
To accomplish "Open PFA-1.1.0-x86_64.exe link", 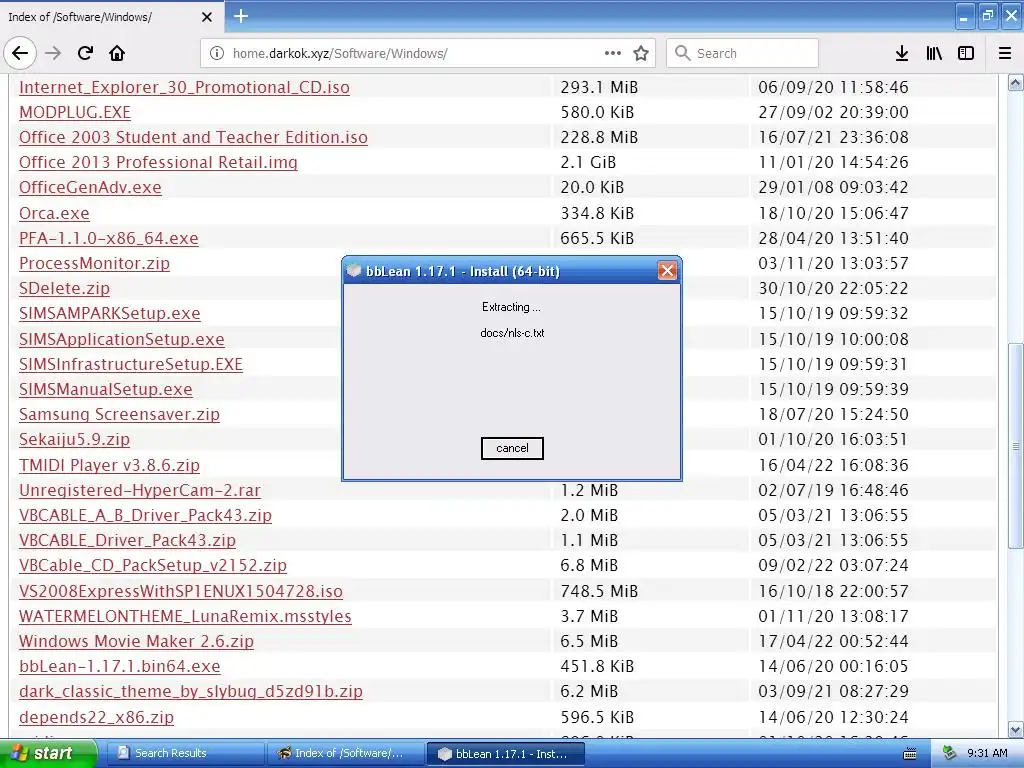I will [x=108, y=238].
